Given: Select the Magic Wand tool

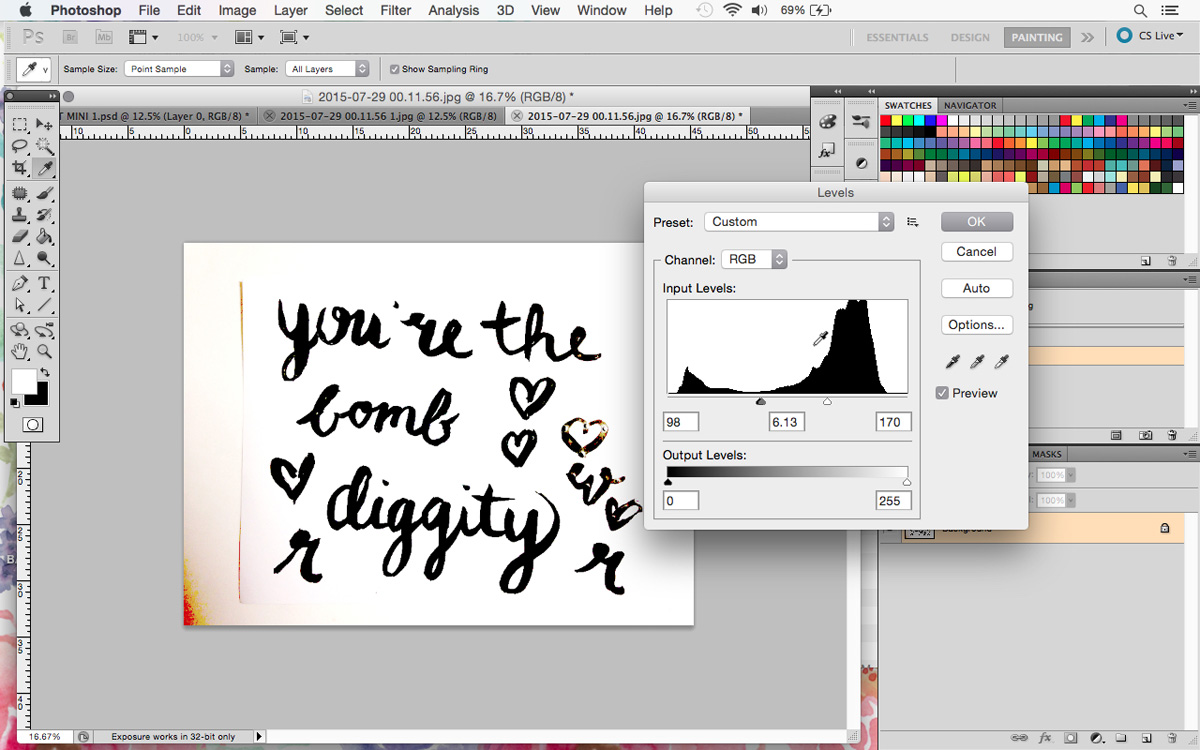Looking at the screenshot, I should pos(45,146).
